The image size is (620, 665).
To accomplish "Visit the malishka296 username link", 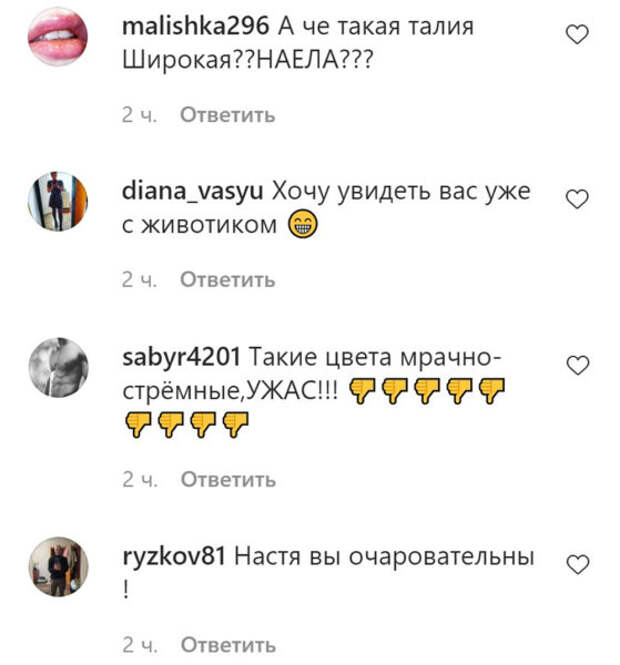I will pyautogui.click(x=195, y=26).
